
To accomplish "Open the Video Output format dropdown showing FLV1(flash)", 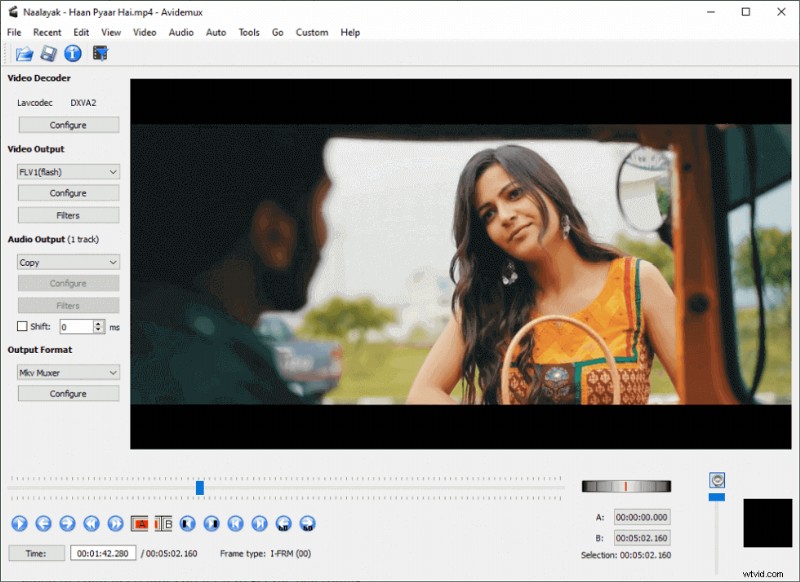I will click(68, 171).
